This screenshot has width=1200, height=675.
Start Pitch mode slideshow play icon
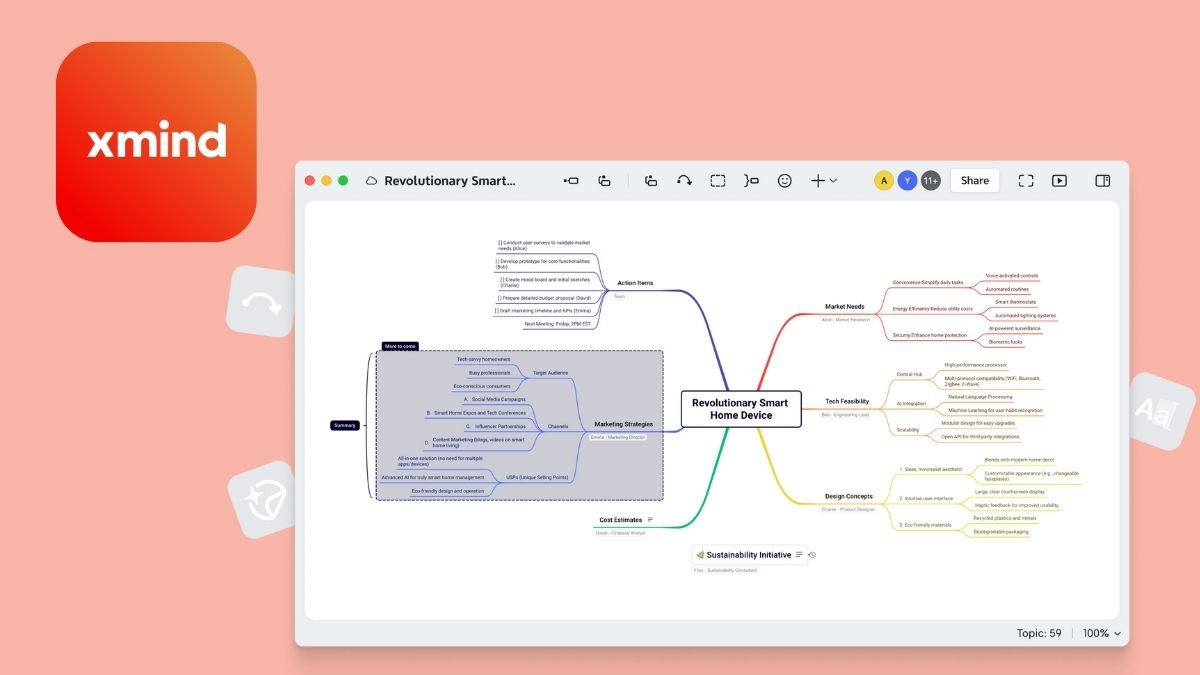click(x=1059, y=181)
